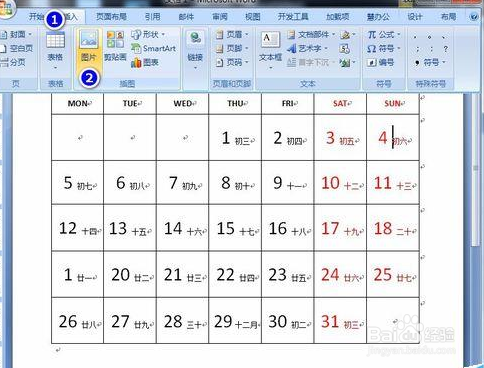The height and width of the screenshot is (368, 484).
Task: Click the date and time icon
Action: [345, 49]
